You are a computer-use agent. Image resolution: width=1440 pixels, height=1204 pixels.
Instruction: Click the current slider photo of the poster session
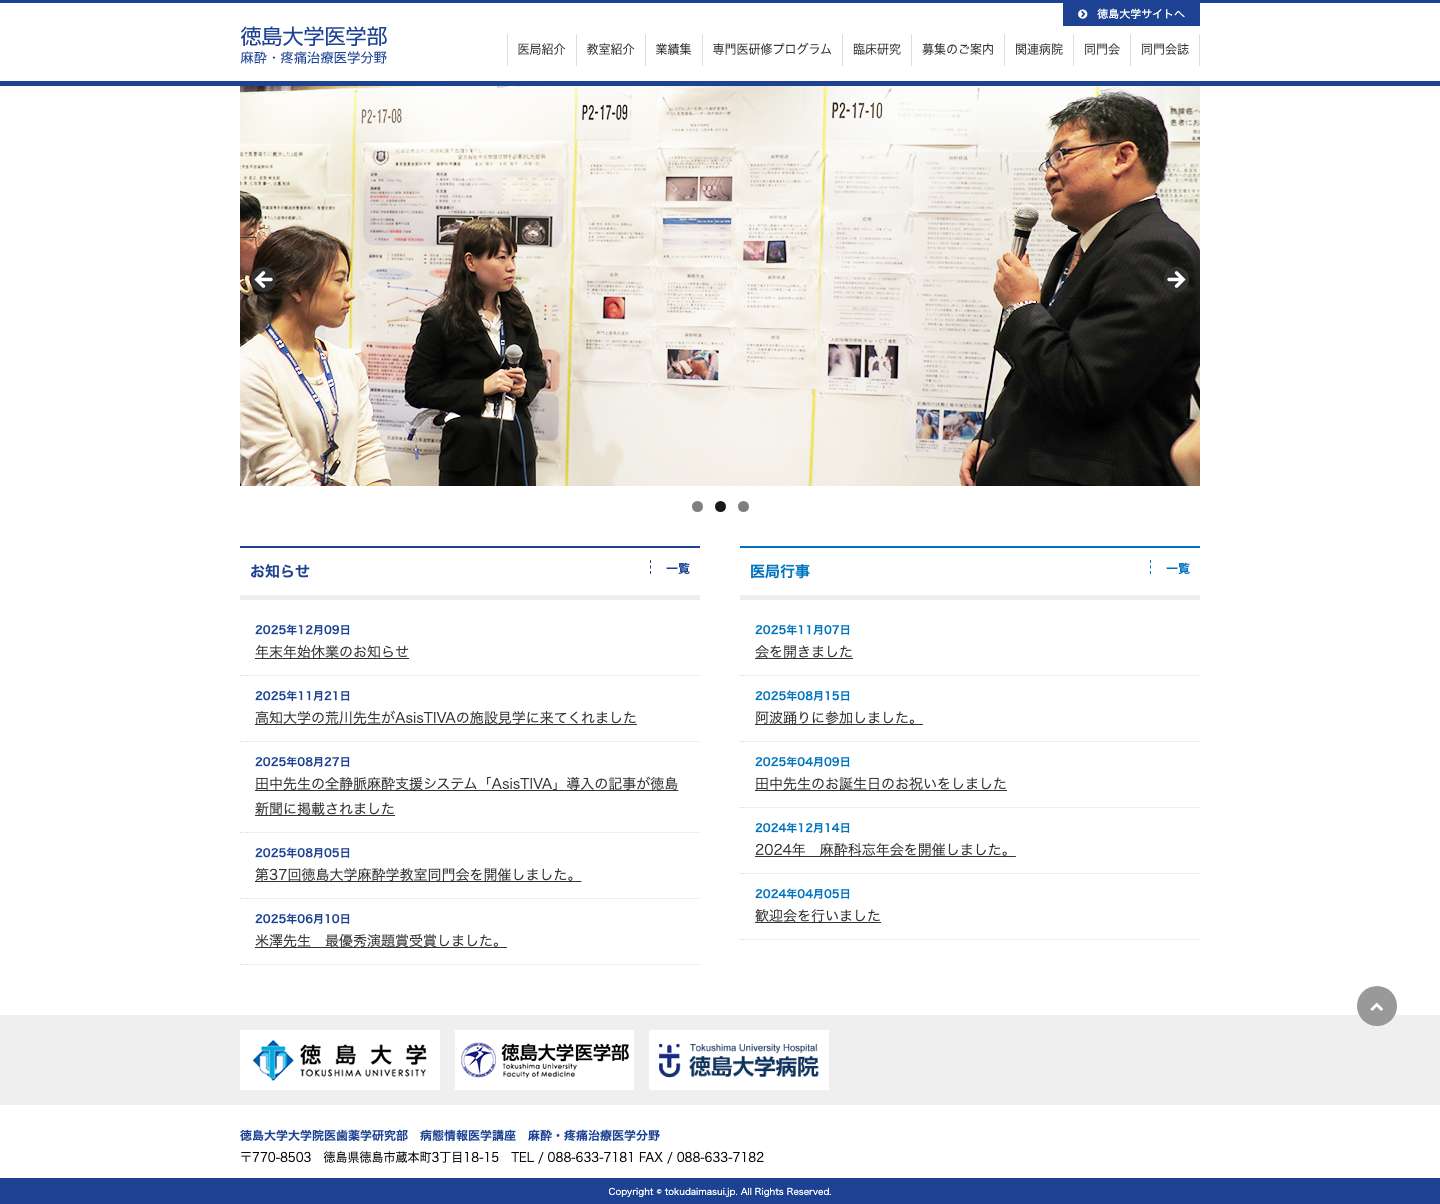coord(719,285)
